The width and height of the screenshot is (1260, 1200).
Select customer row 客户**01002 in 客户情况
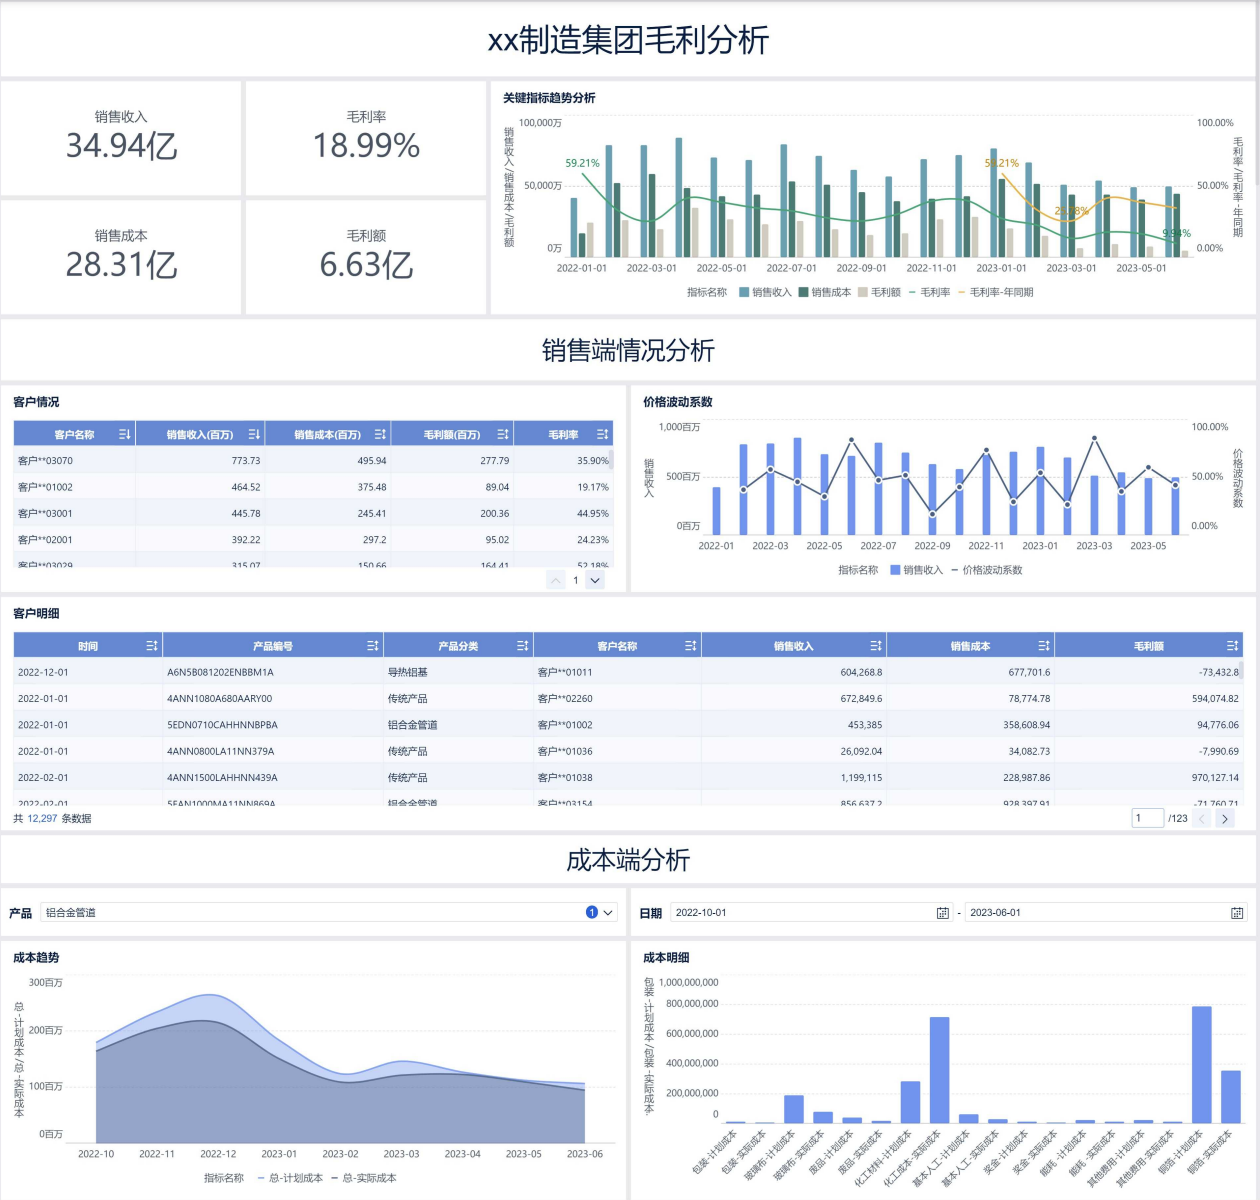pos(311,487)
